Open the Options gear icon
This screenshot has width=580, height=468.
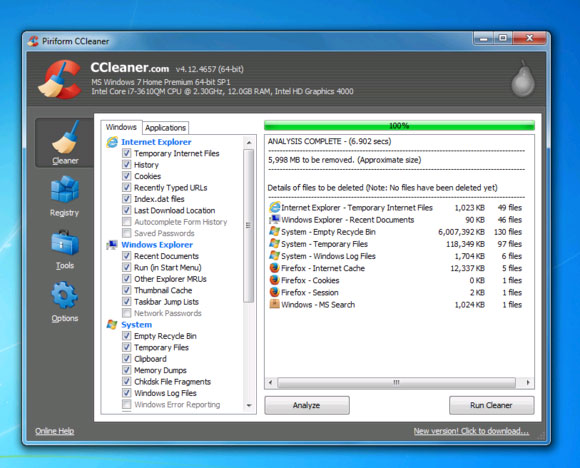pyautogui.click(x=65, y=295)
